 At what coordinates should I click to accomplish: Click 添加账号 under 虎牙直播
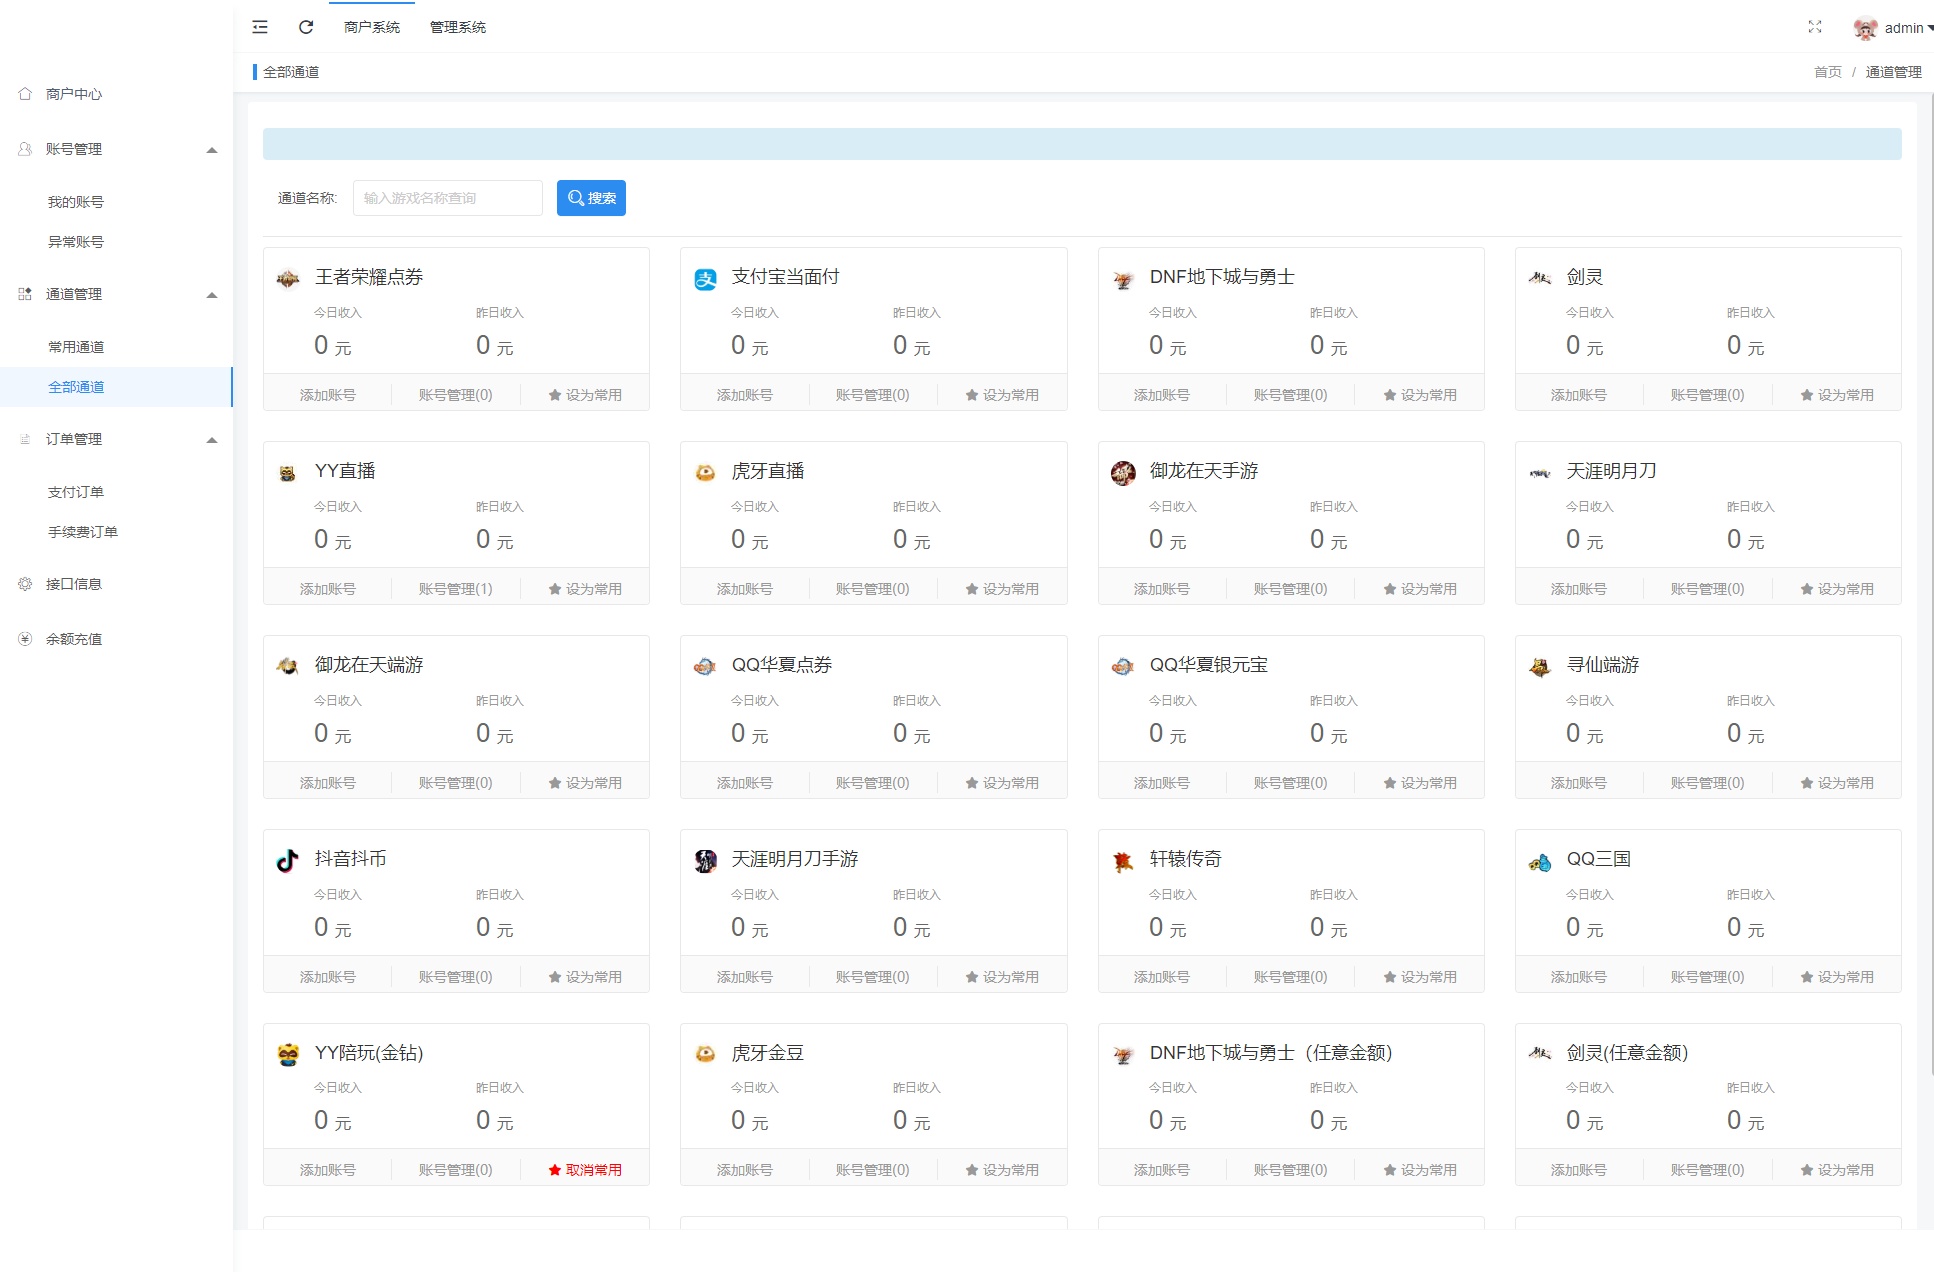click(744, 589)
